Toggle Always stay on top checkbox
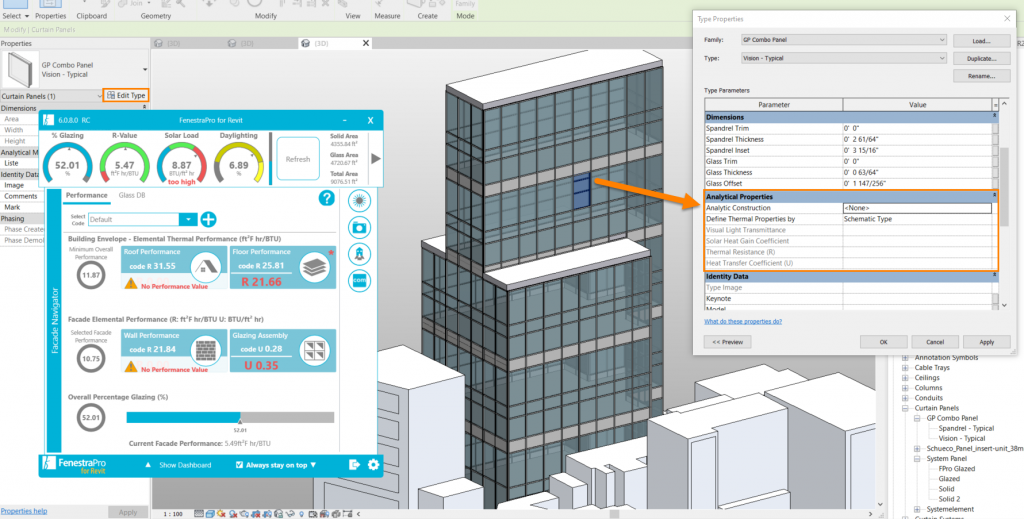The width and height of the screenshot is (1024, 519). click(239, 465)
